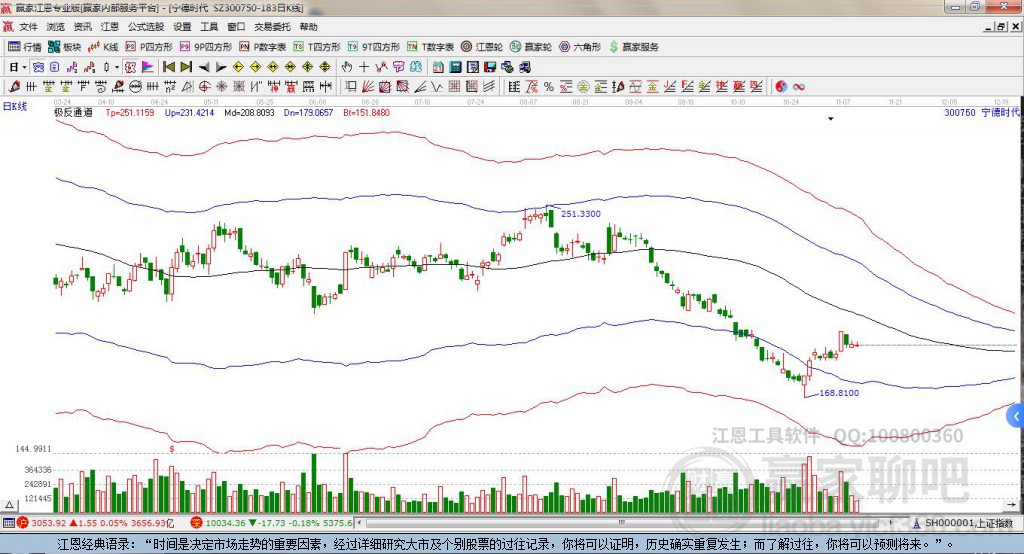The width and height of the screenshot is (1024, 554).
Task: Click the keyboard icon in status bar
Action: (x=8, y=523)
